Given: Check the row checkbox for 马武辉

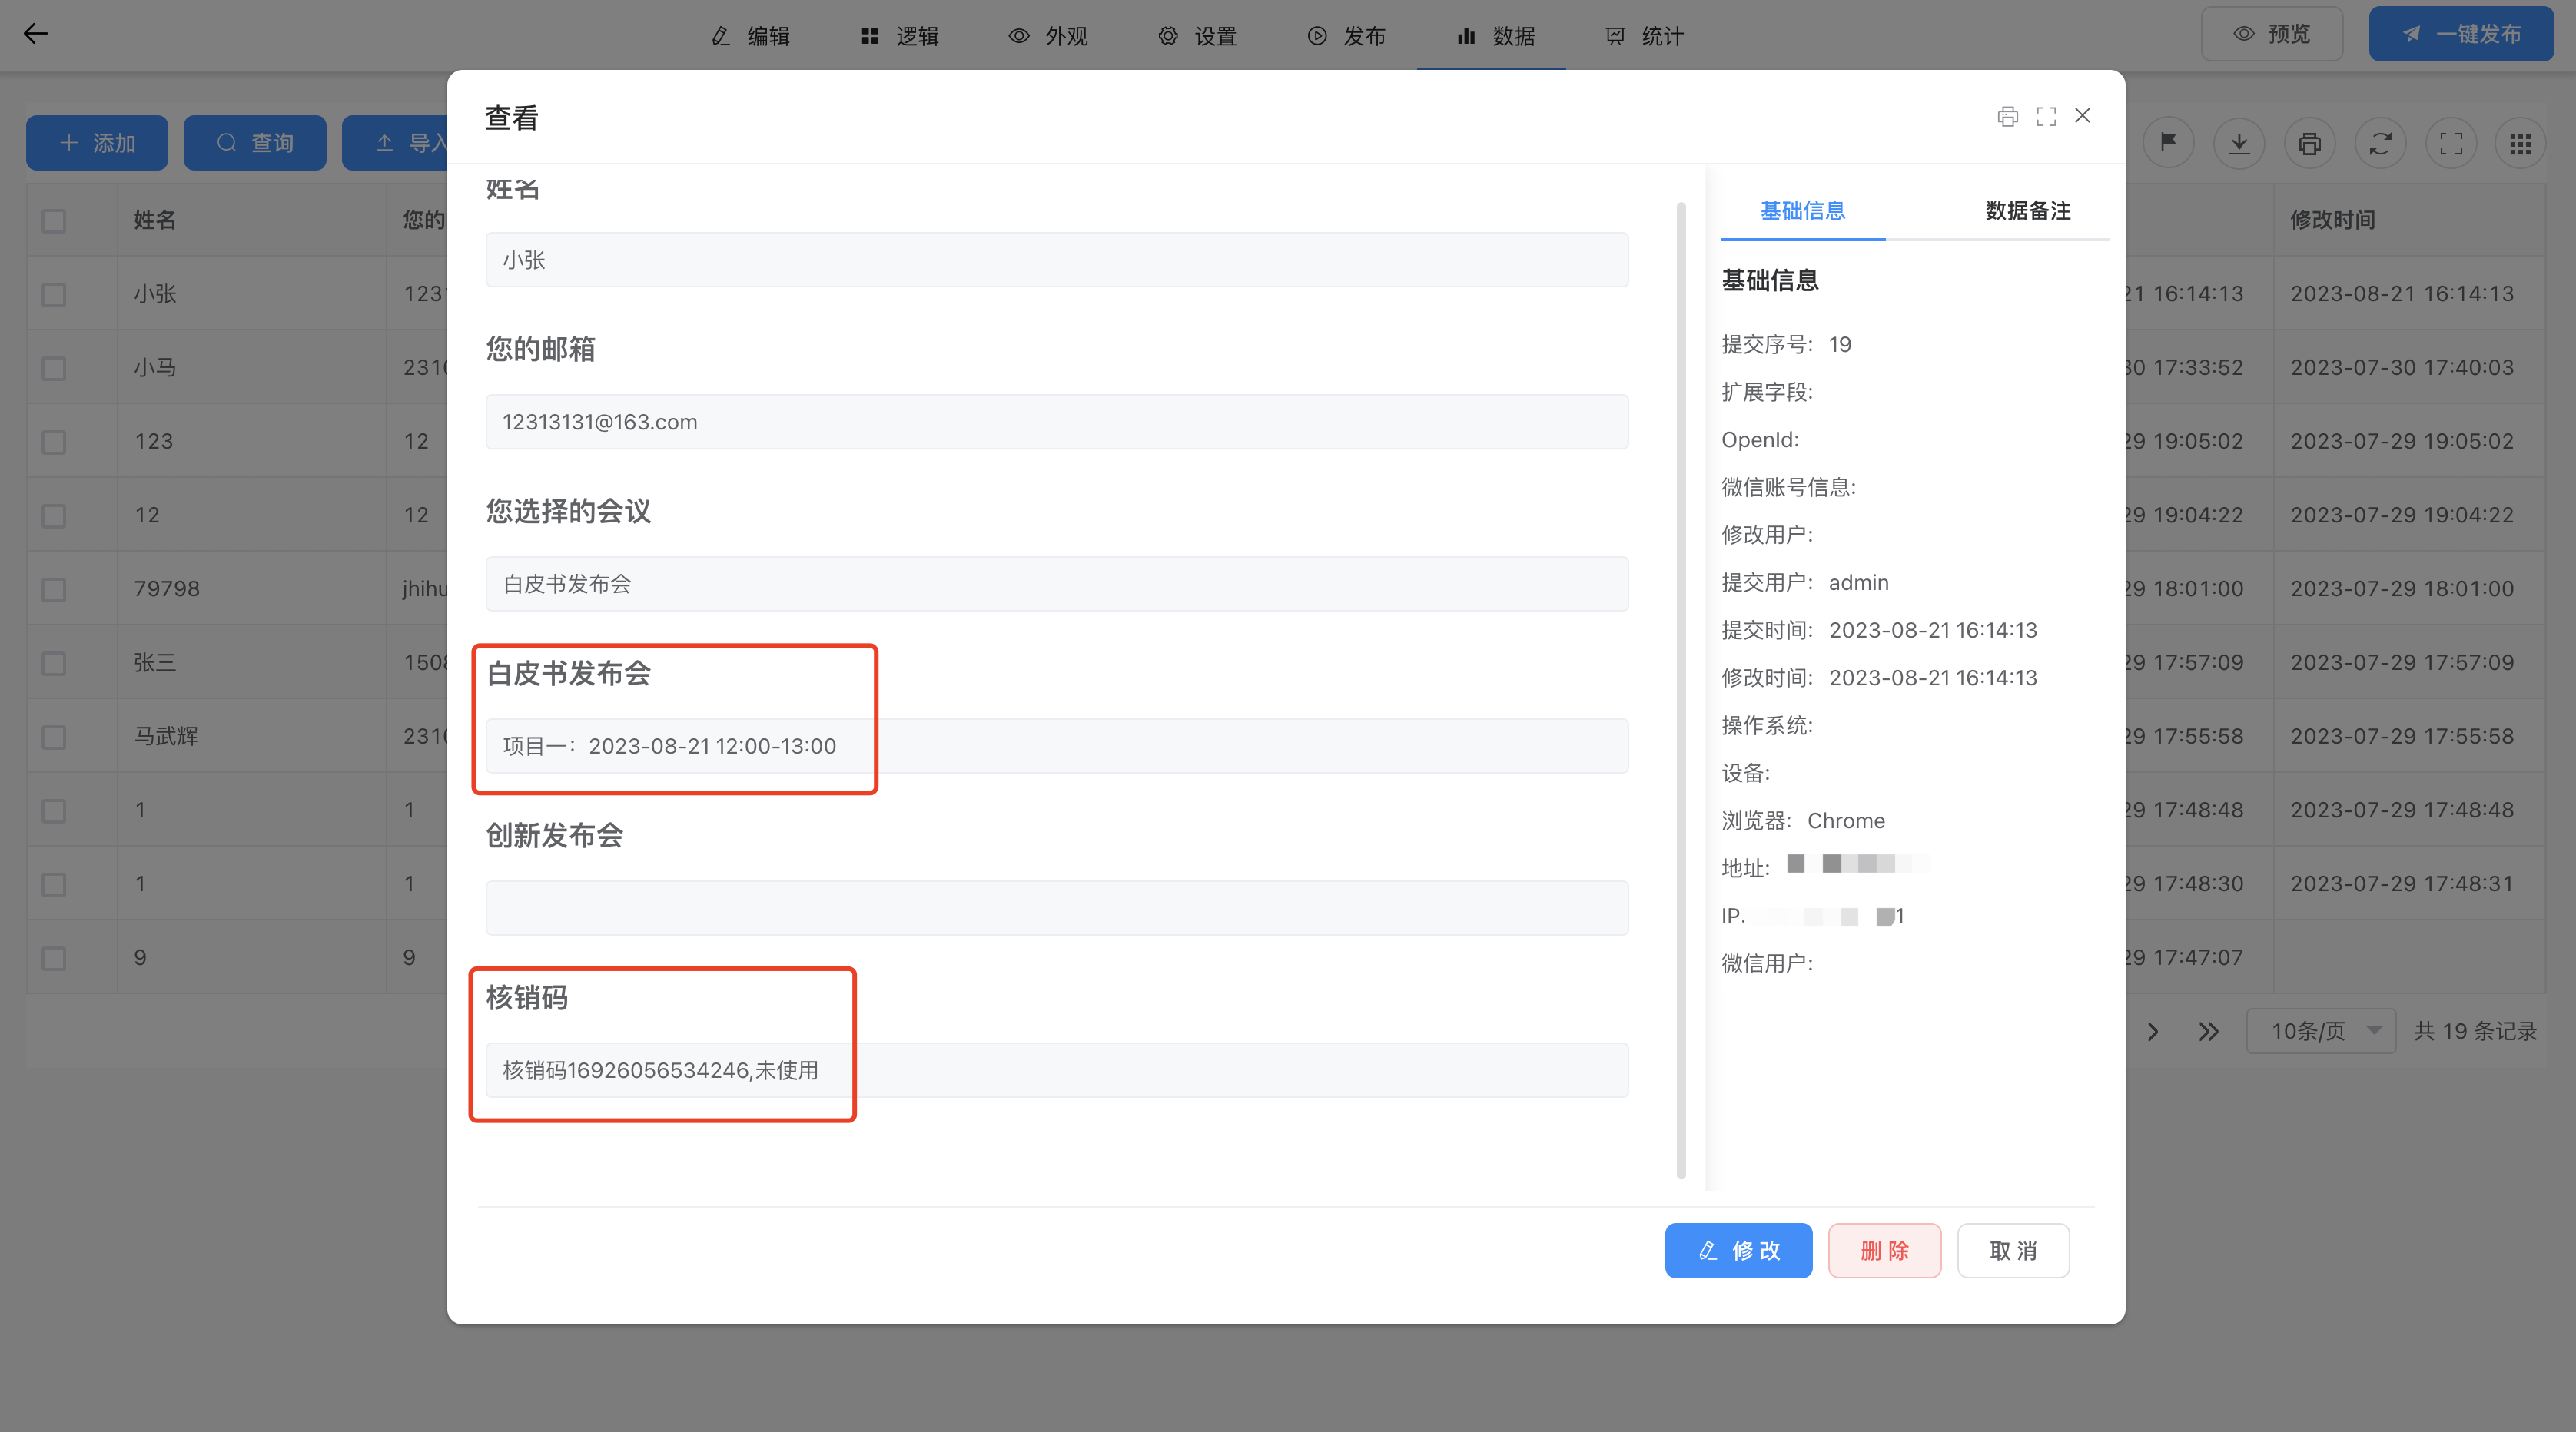Looking at the screenshot, I should pos(54,737).
